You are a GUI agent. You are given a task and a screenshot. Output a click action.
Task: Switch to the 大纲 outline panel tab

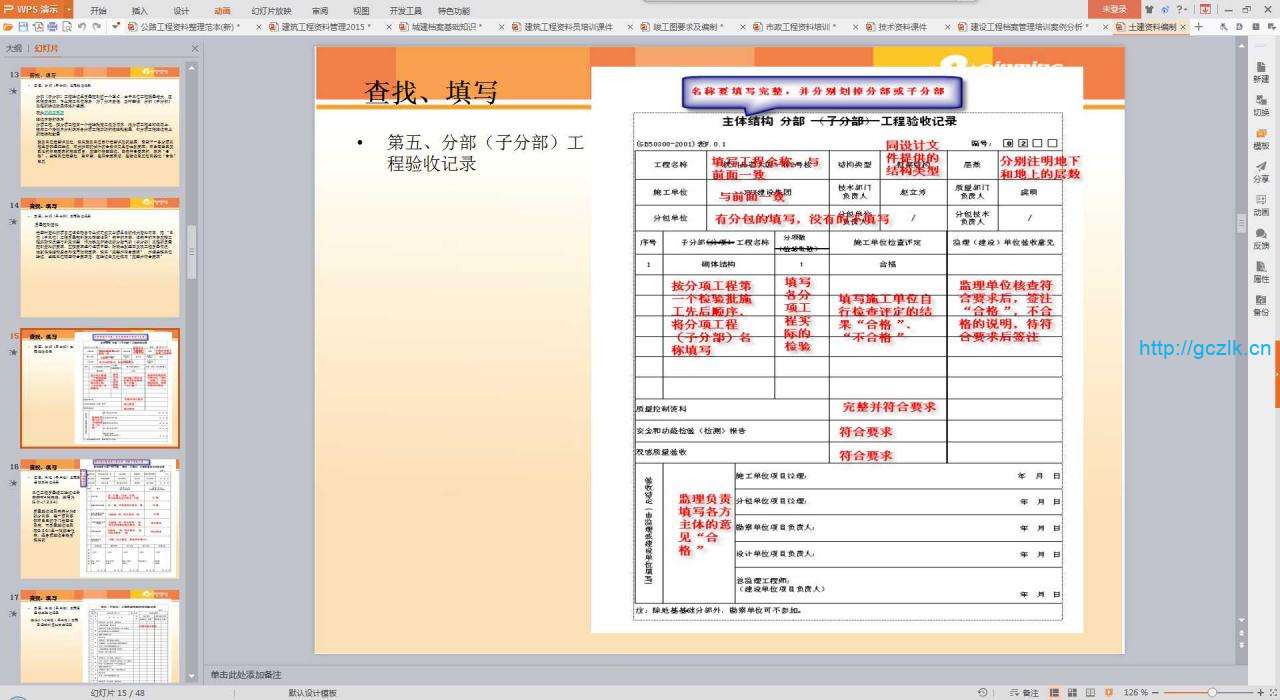(13, 47)
